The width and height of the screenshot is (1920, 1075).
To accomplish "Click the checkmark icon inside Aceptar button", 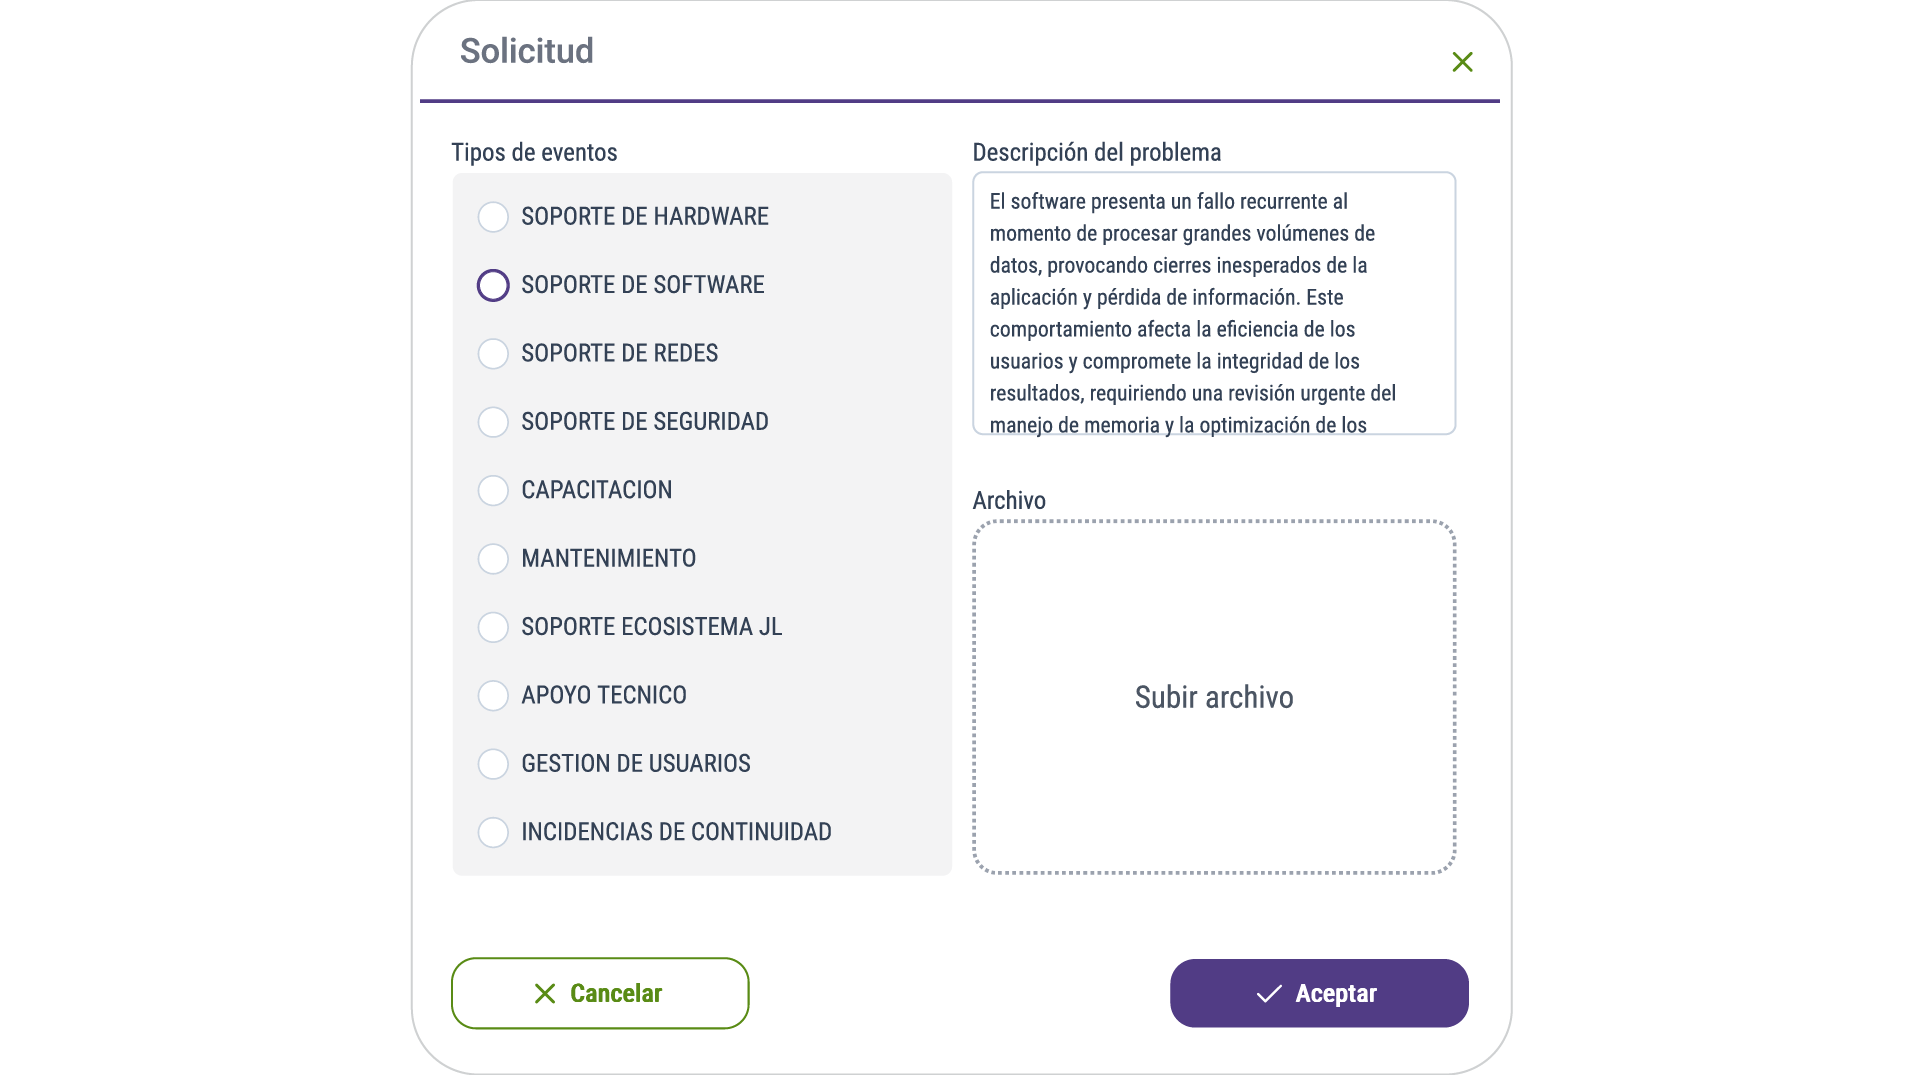I will pos(1268,993).
